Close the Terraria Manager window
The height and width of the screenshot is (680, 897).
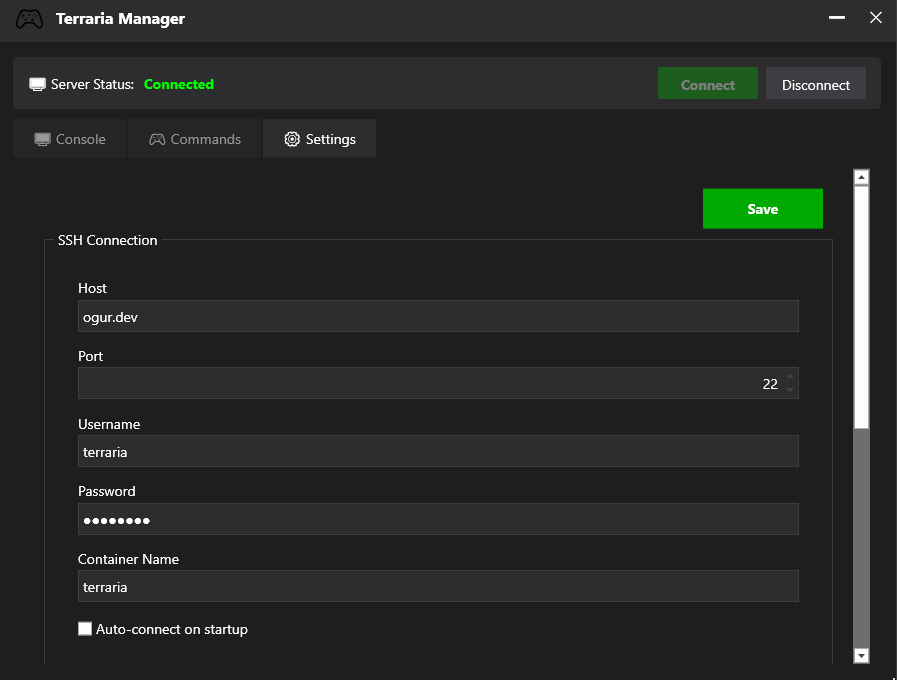[876, 18]
